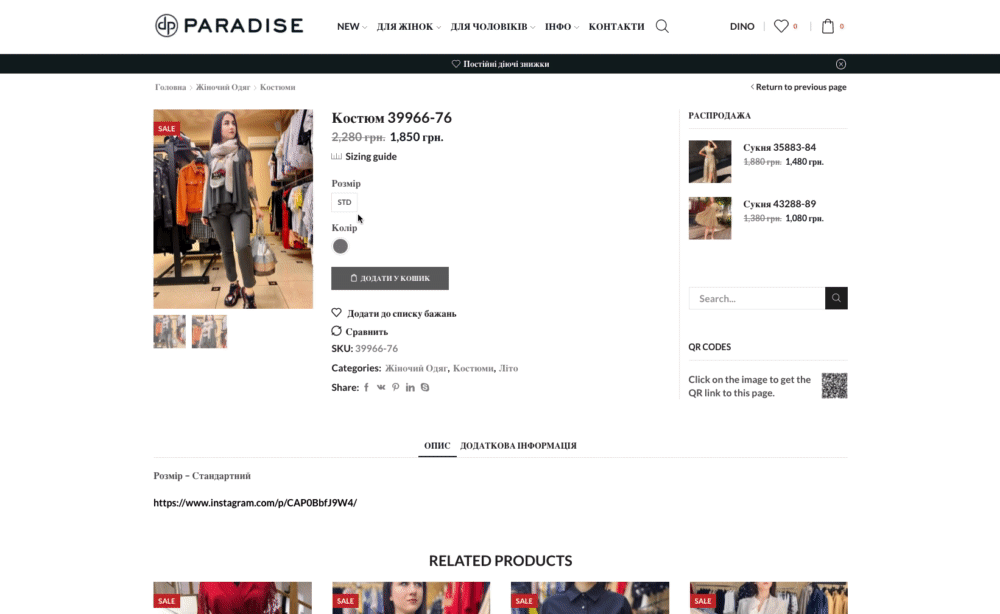Viewport: 1000px width, 614px height.
Task: Select the second product thumbnail image
Action: pos(209,332)
